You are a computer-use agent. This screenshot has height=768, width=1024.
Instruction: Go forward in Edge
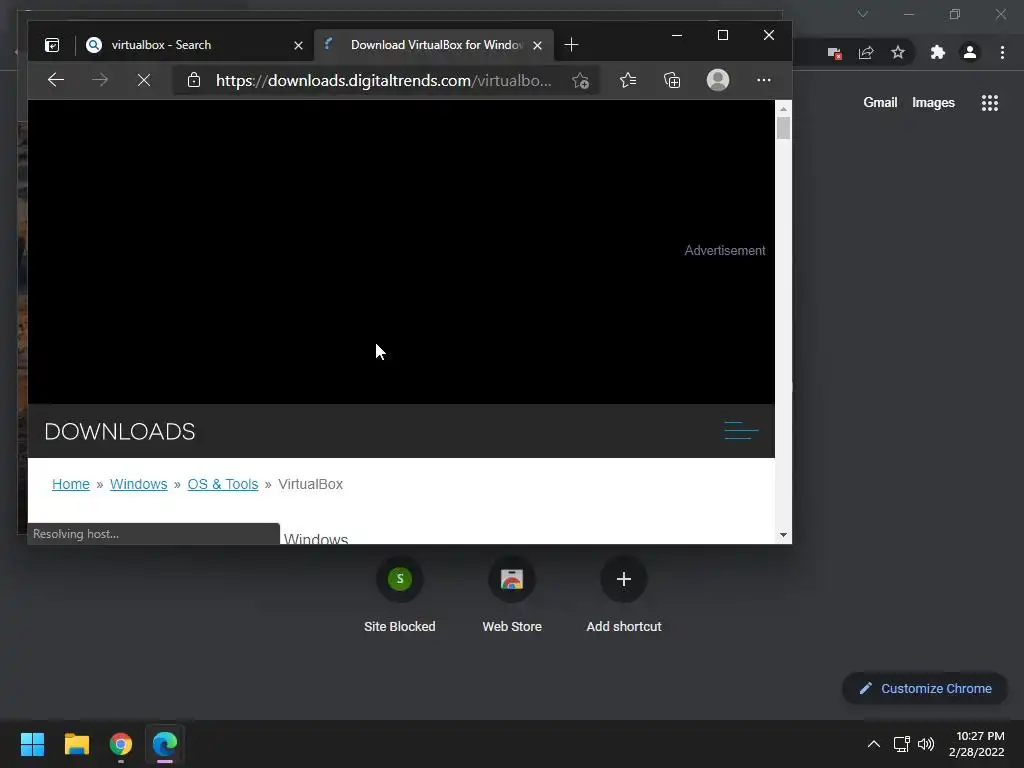pos(100,80)
